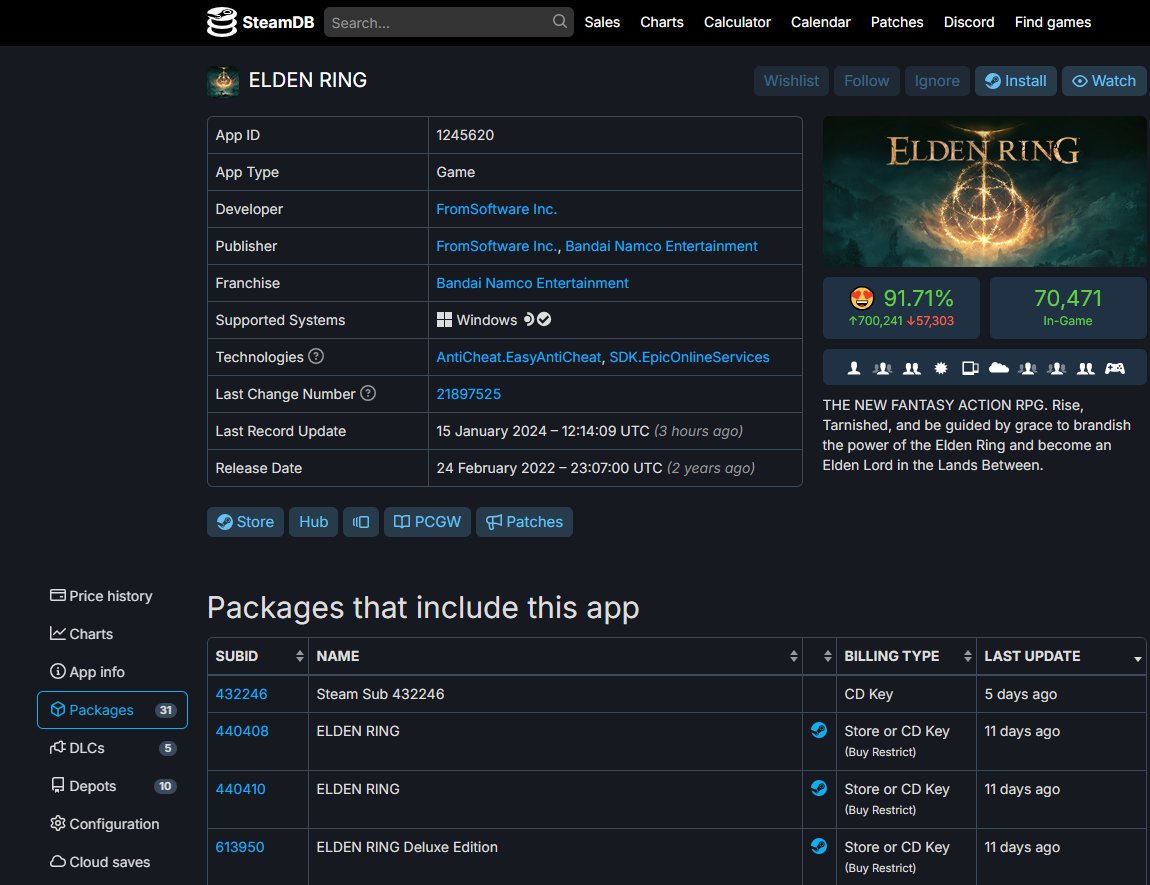1150x885 pixels.
Task: Sort by the unlabeled store icon column
Action: (819, 656)
